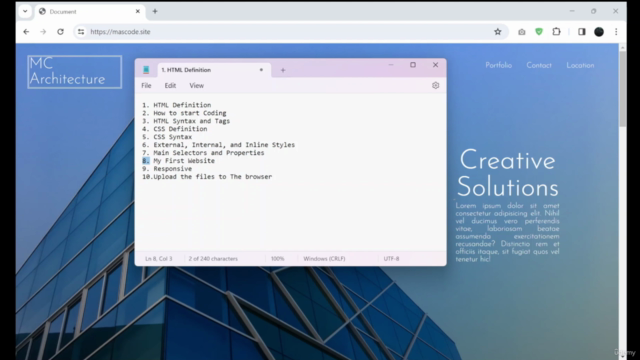Click the Lorem ipsum paragraph on website

507,232
